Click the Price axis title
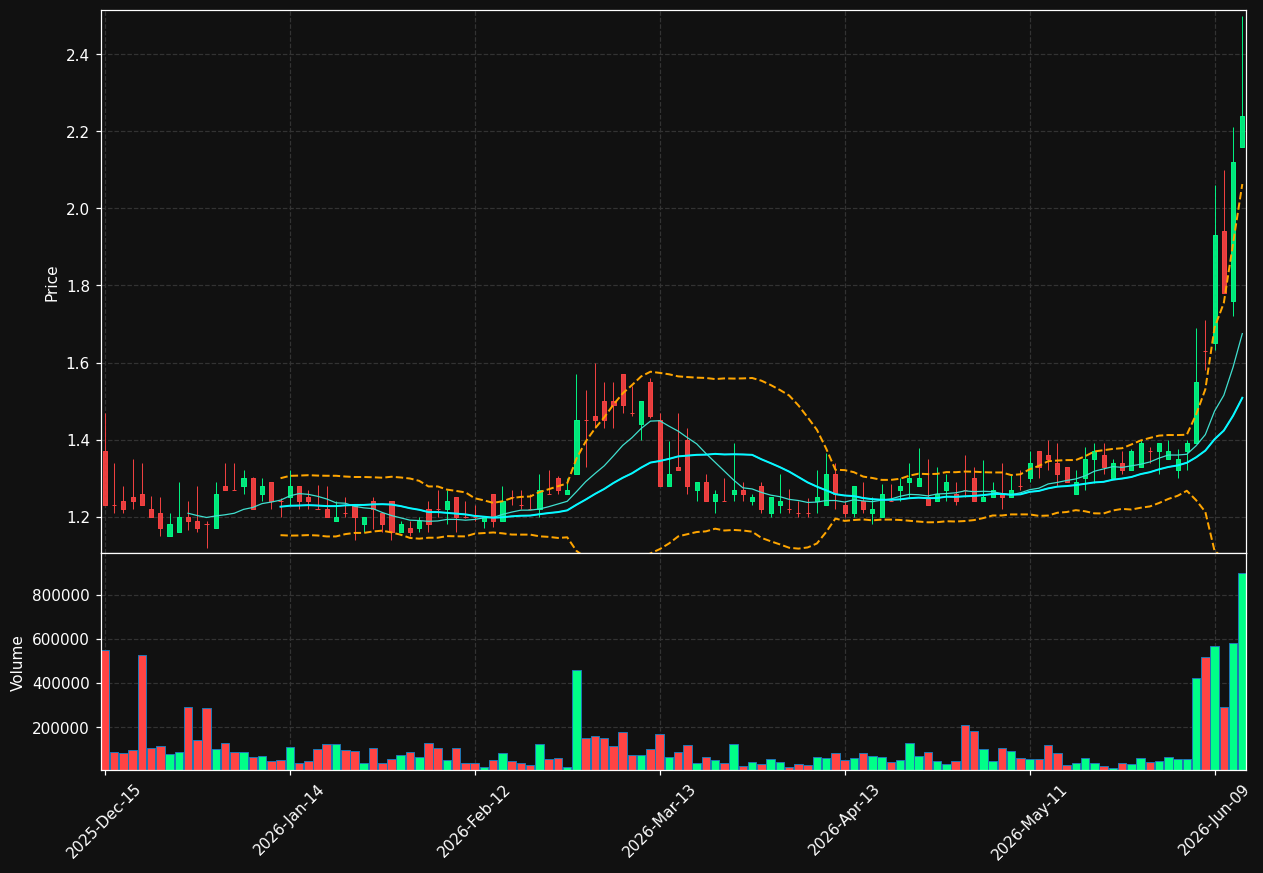The image size is (1263, 873). [52, 284]
